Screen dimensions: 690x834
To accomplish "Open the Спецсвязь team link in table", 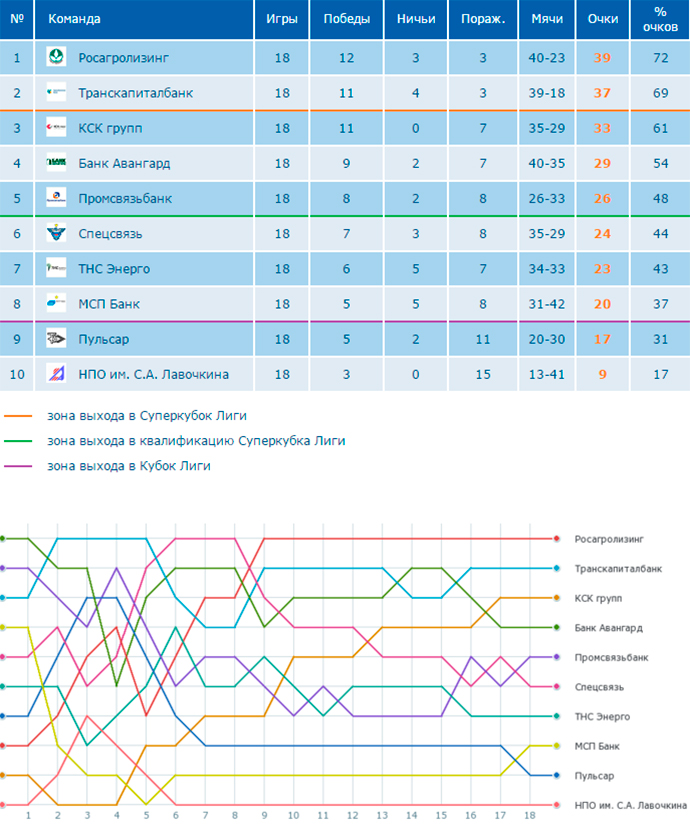I will point(110,233).
